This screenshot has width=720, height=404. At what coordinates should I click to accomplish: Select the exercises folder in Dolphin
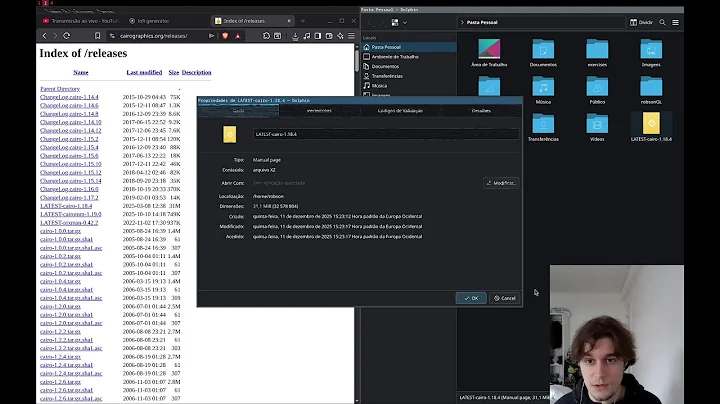597,53
